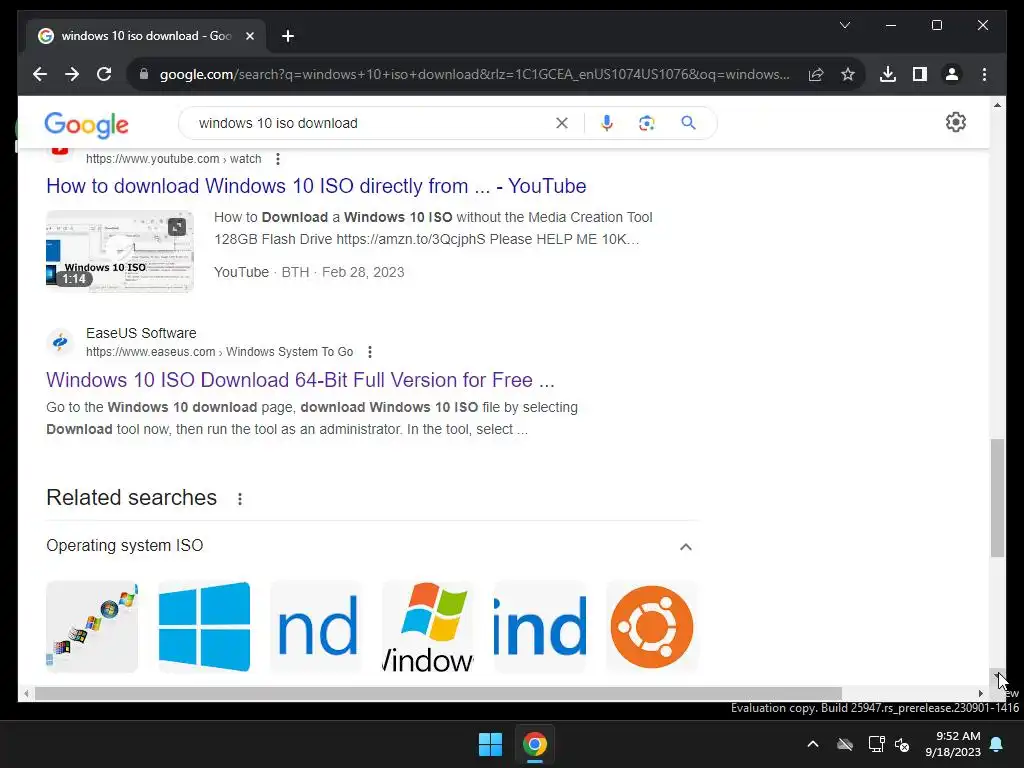Open EaseUS Windows 10 ISO Download link
Image resolution: width=1024 pixels, height=768 pixels.
(300, 380)
